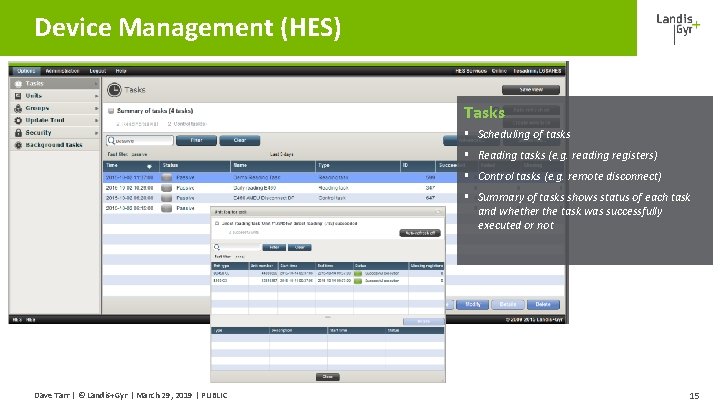Click the Delete button

coord(543,304)
